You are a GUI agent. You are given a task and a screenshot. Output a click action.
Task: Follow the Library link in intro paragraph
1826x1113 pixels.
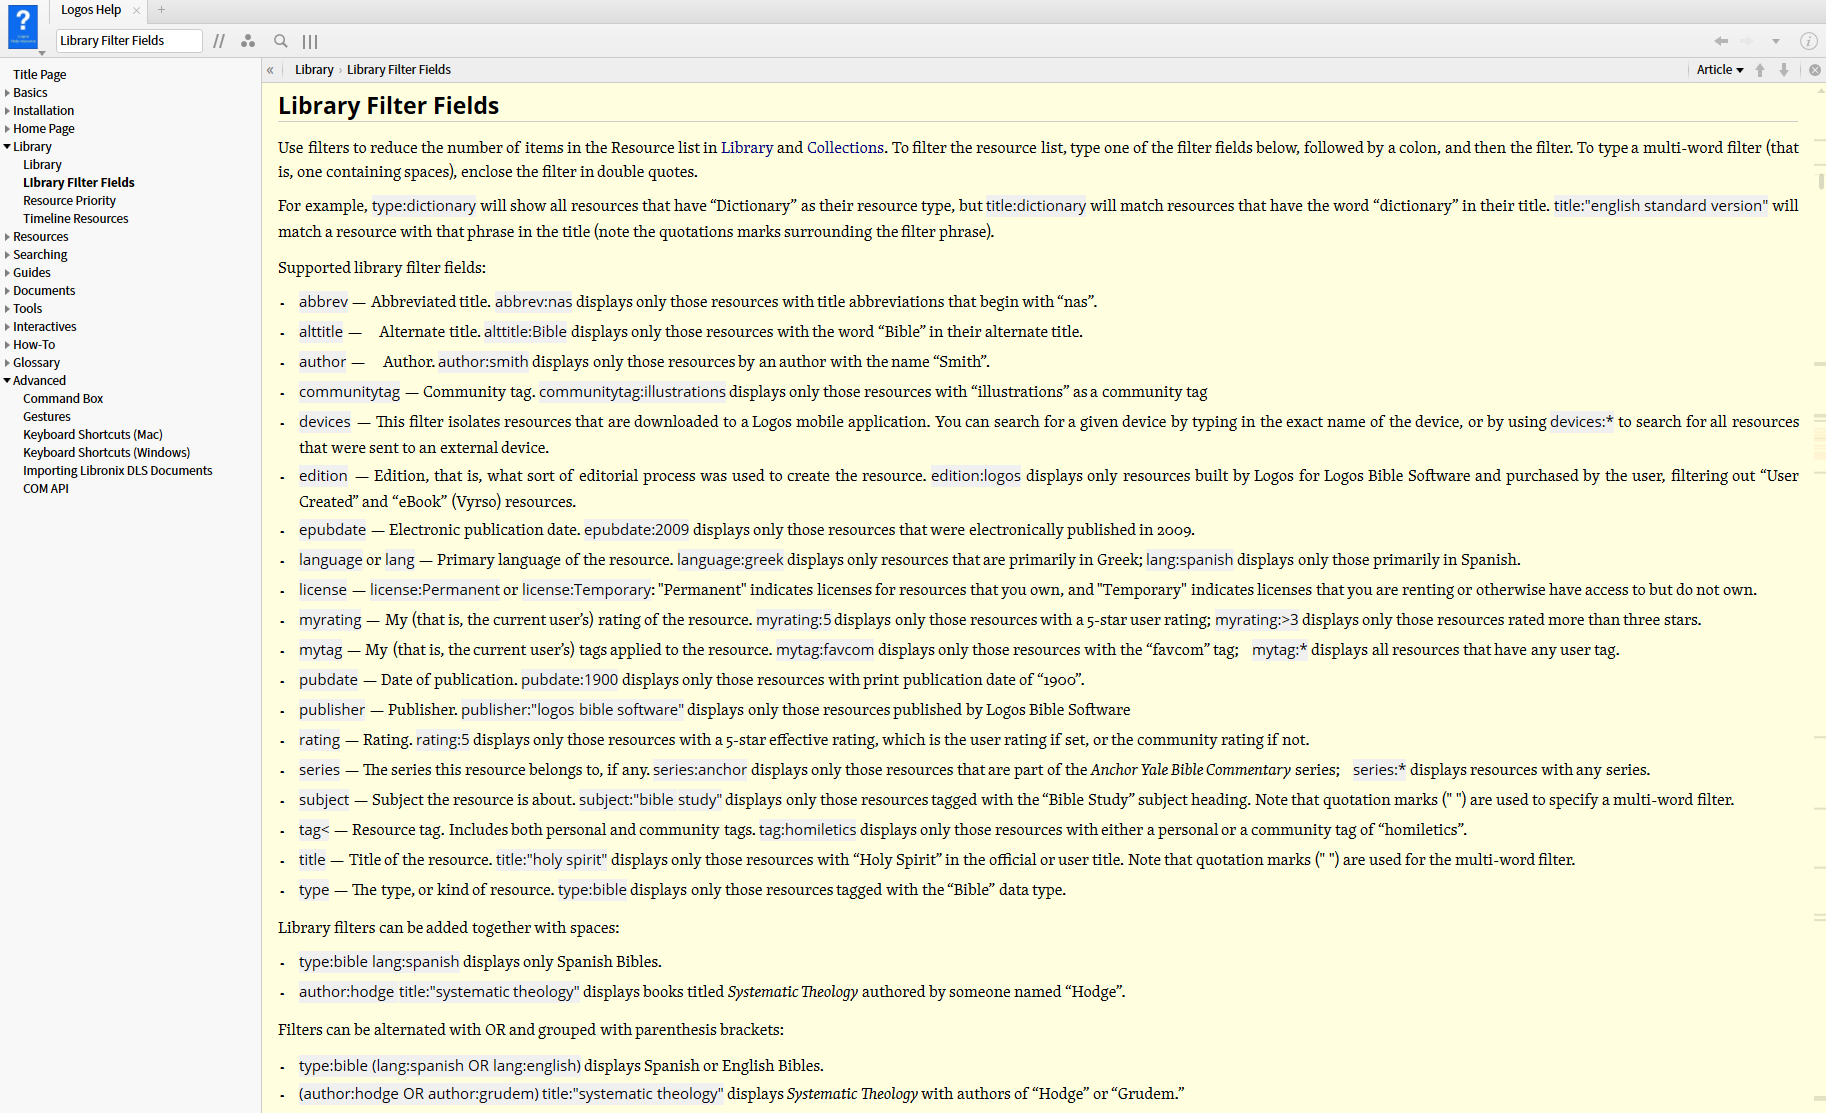[747, 148]
